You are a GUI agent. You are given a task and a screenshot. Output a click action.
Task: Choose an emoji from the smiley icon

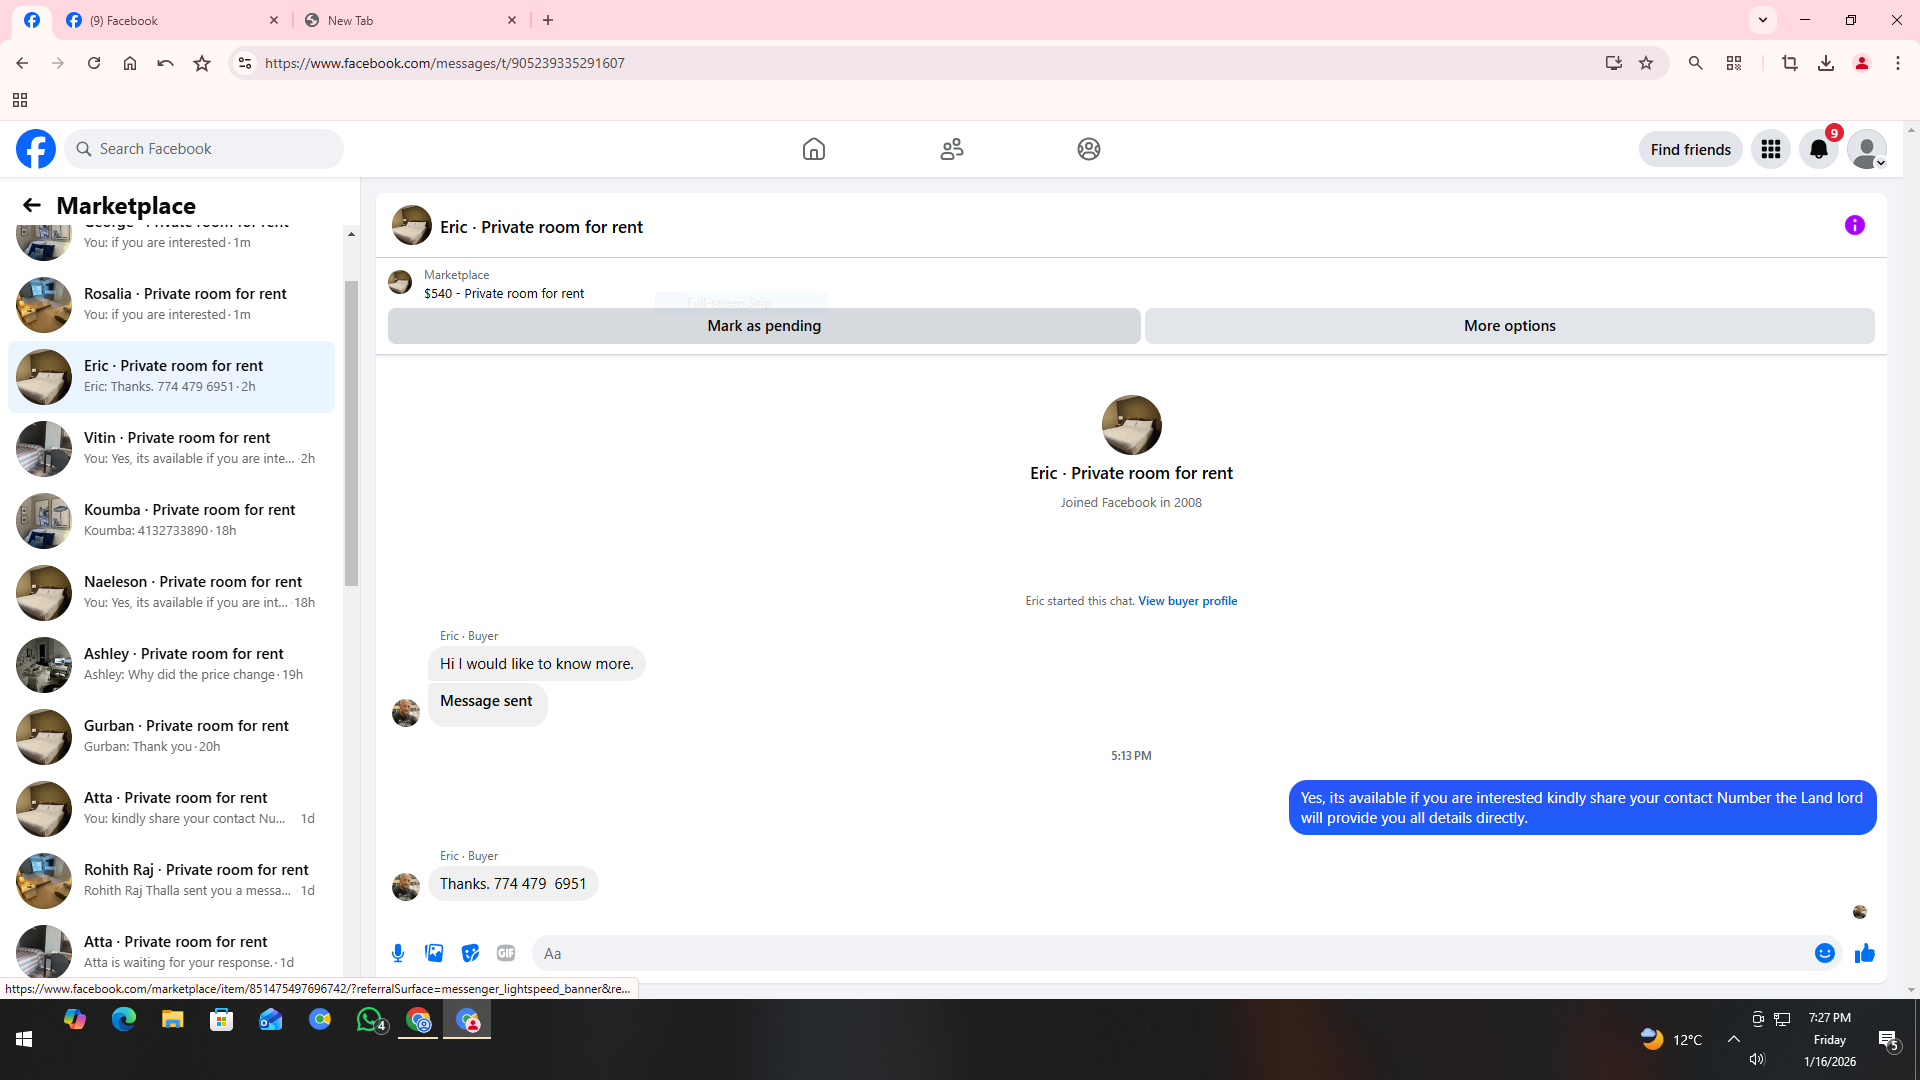[x=1824, y=953]
